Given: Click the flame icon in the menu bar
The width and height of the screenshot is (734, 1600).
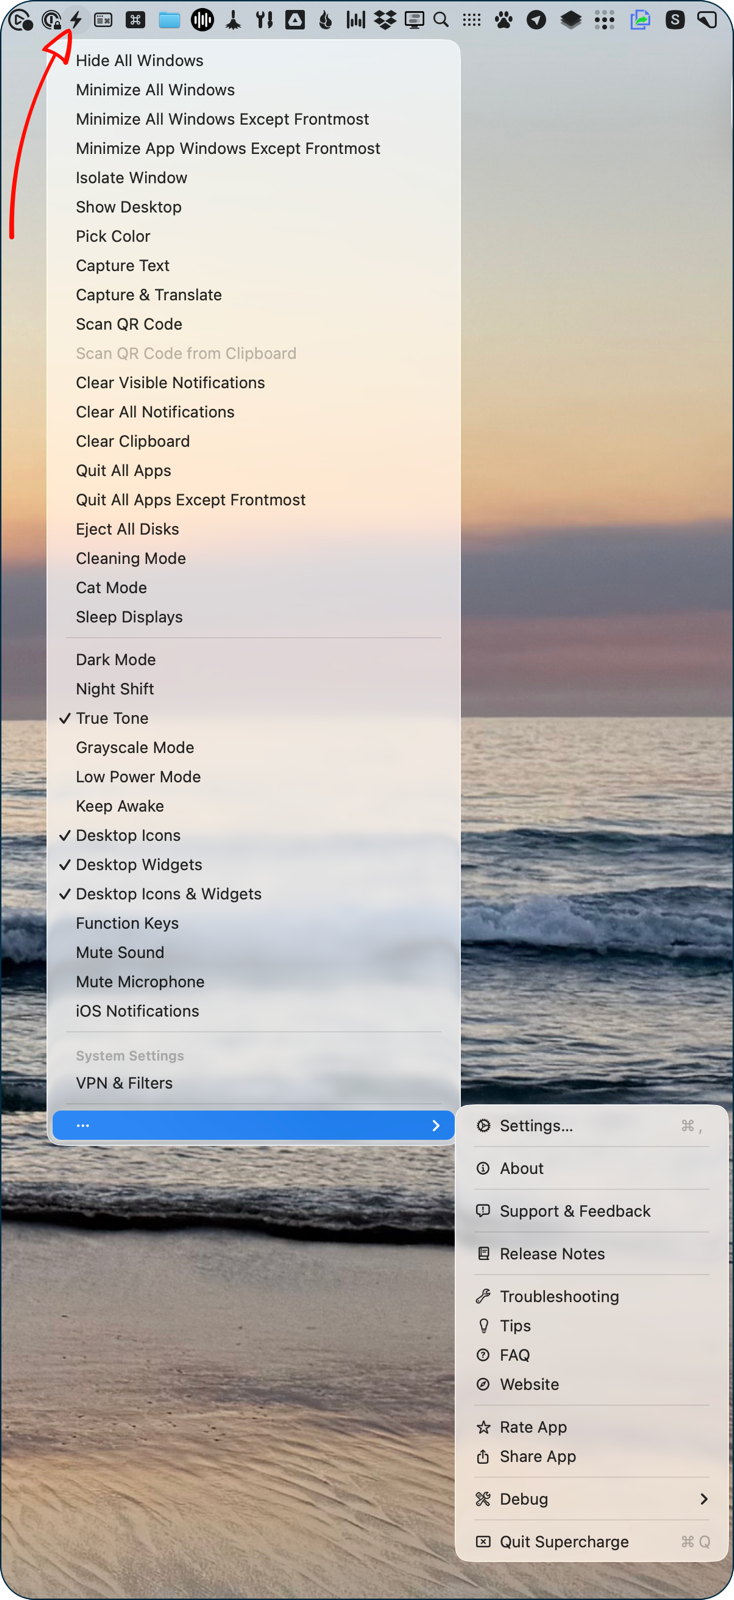Looking at the screenshot, I should [326, 19].
